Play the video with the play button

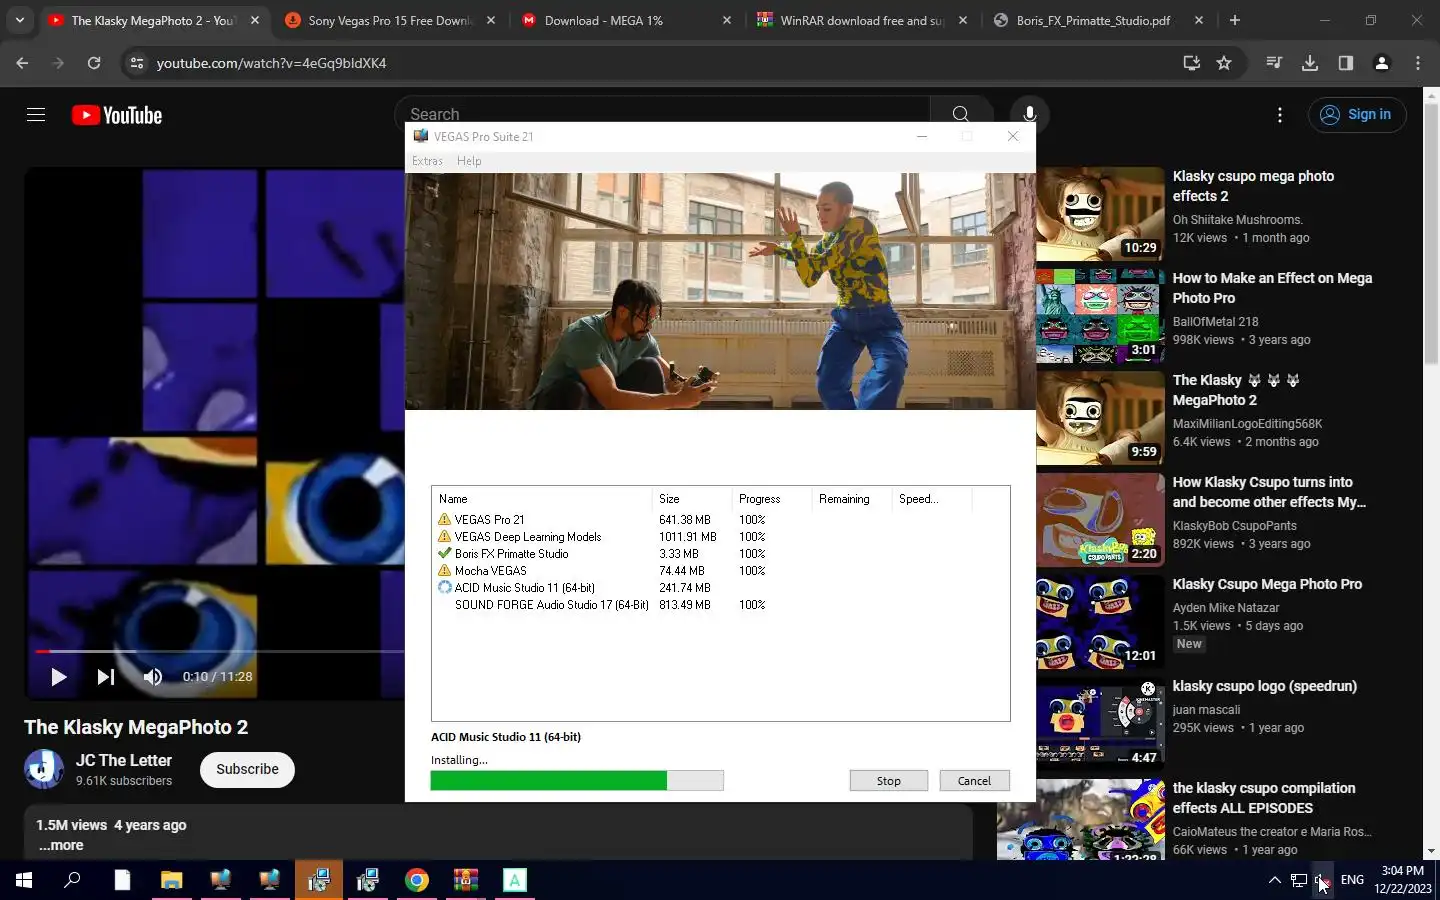58,677
